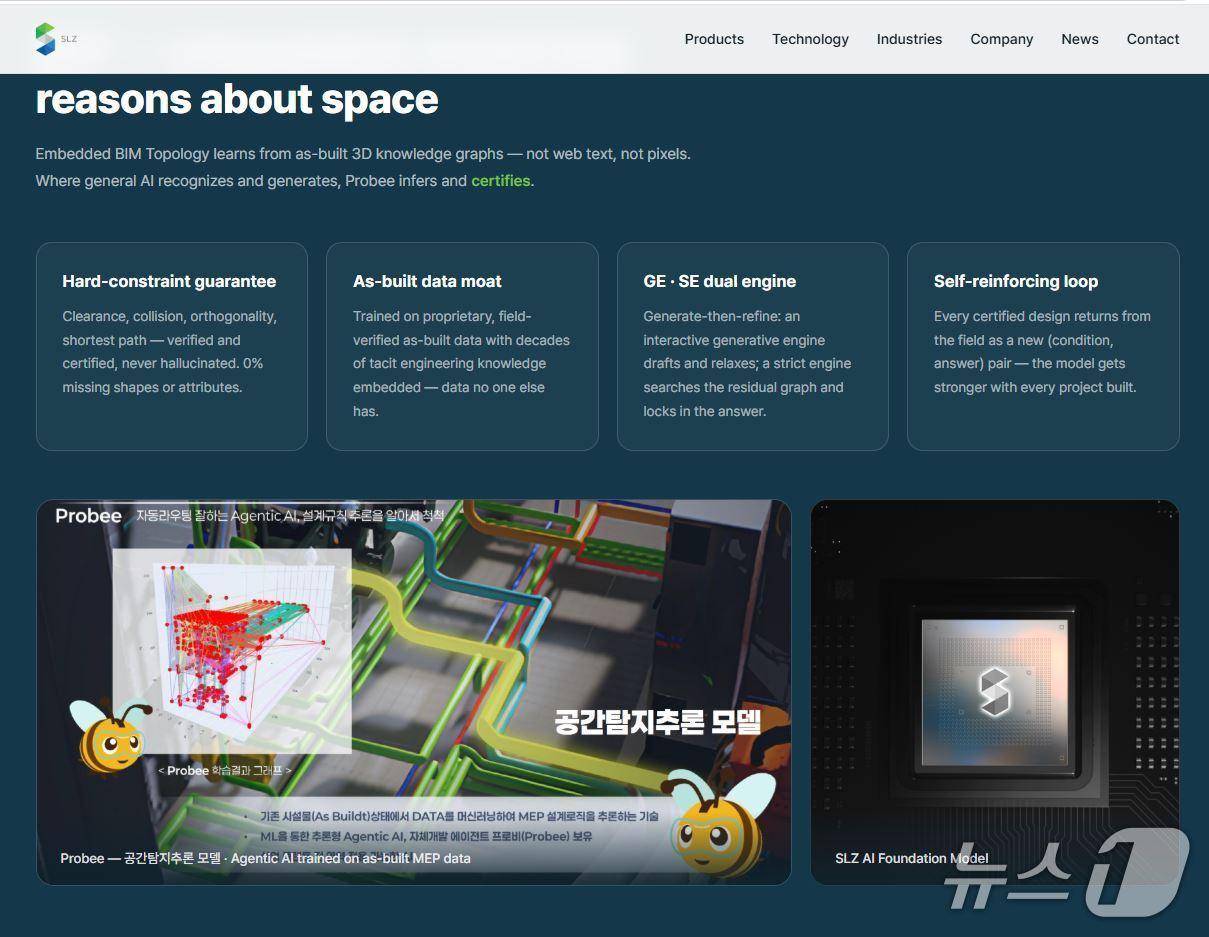Screen dimensions: 1209x937
Task: Open the Probee 공간탐지추론 모델 image
Action: [x=414, y=692]
